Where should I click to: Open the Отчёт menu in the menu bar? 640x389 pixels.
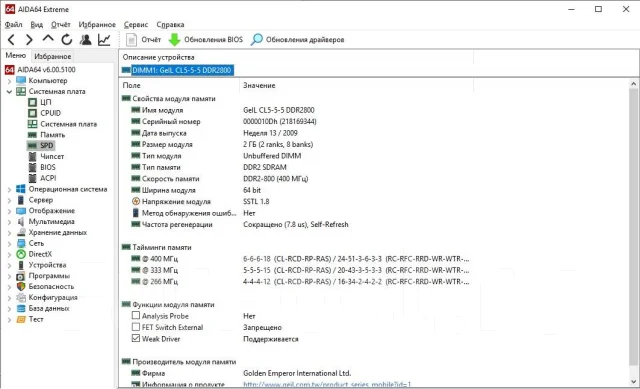(61, 24)
